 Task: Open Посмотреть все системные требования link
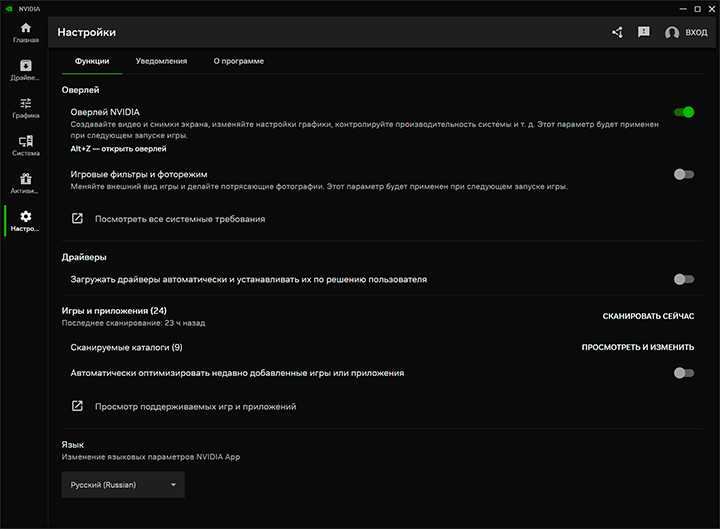[180, 219]
